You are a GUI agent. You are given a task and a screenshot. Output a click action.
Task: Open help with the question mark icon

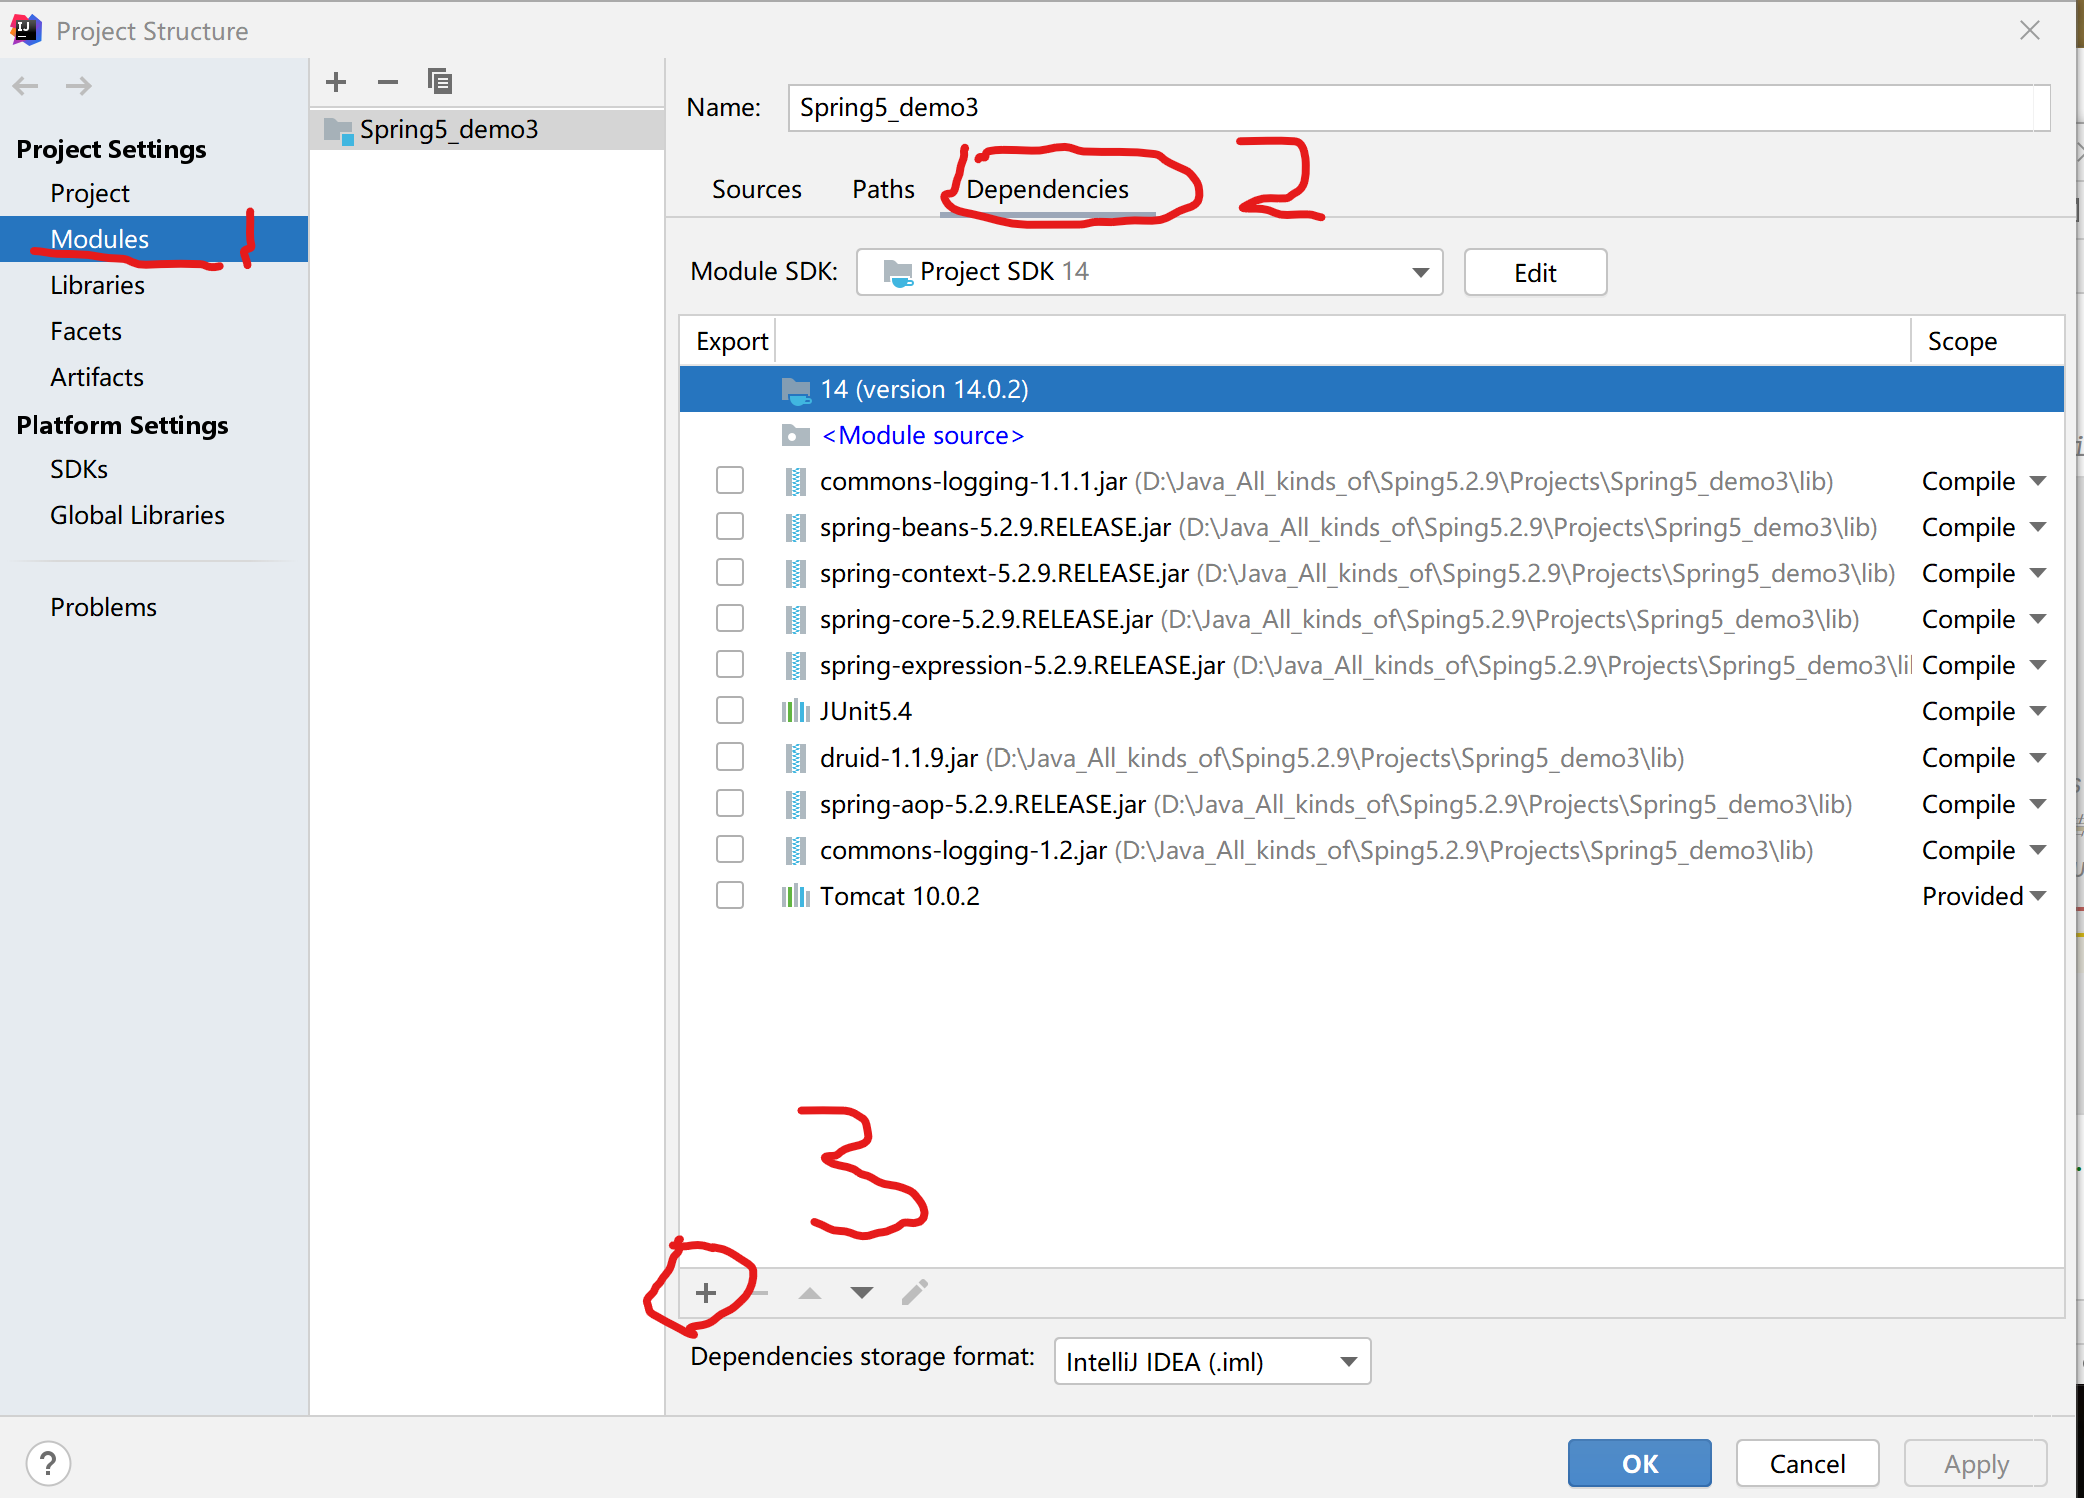coord(48,1464)
